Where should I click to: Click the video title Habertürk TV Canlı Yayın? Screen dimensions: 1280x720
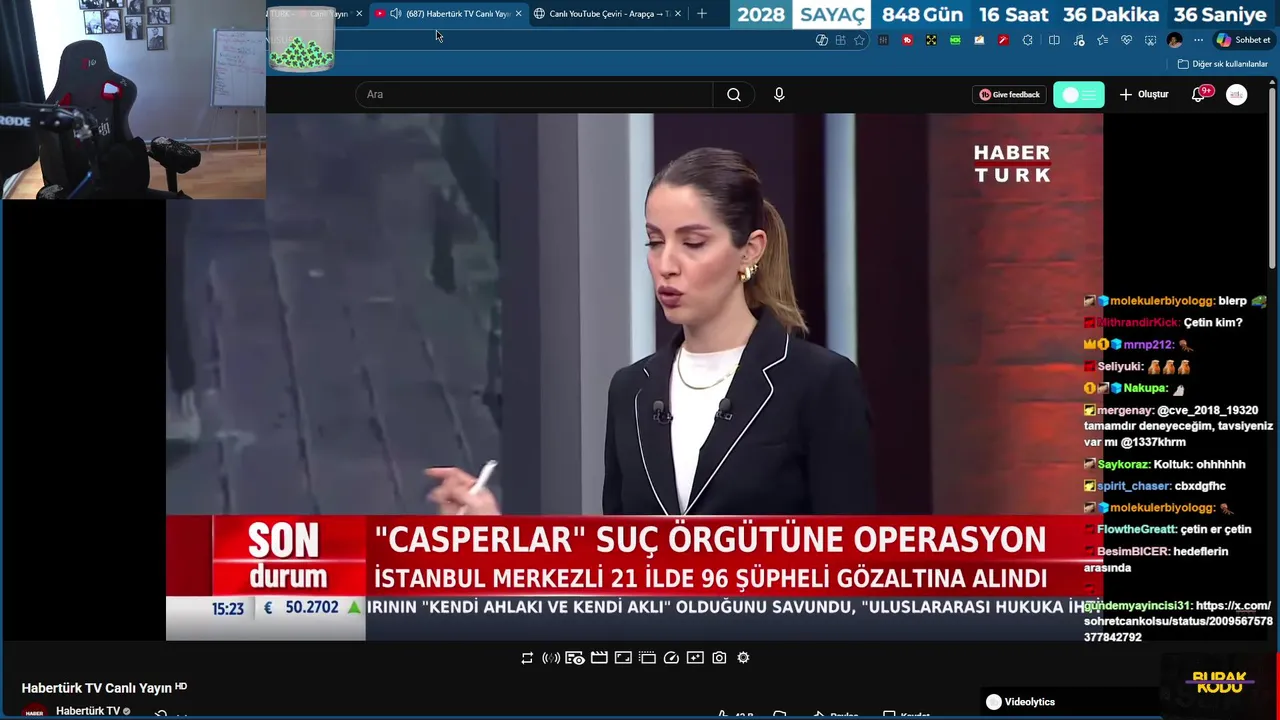tap(97, 688)
